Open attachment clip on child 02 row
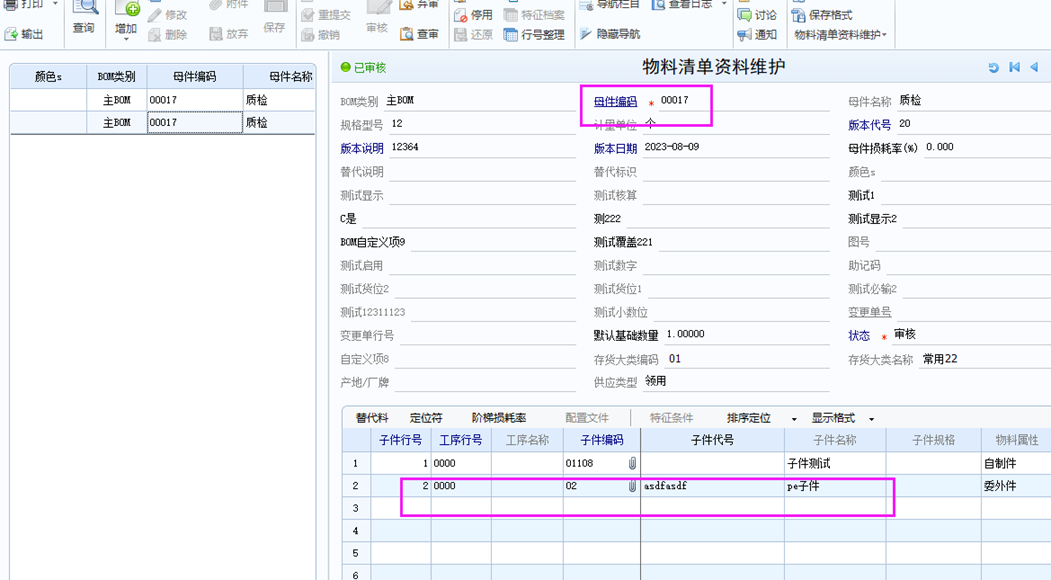 (632, 486)
